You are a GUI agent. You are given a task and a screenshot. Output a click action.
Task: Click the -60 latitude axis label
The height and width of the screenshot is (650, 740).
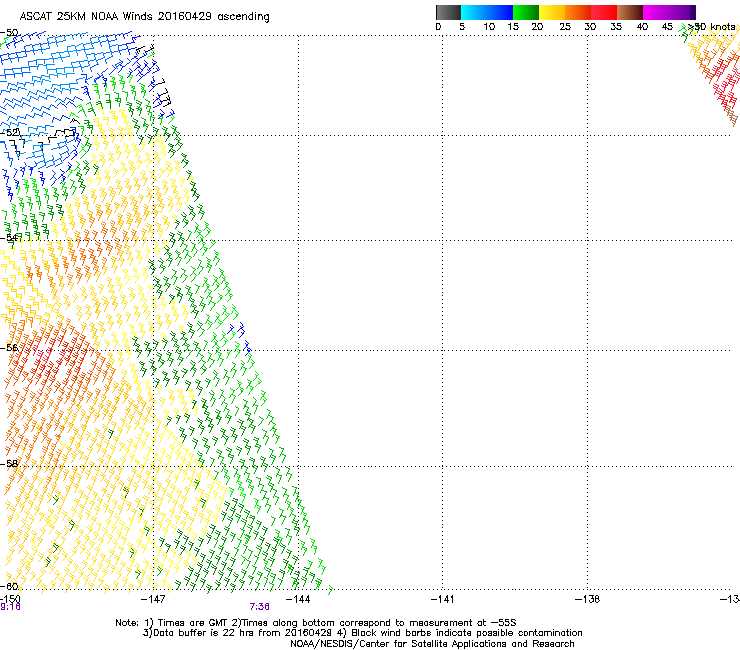point(9,586)
